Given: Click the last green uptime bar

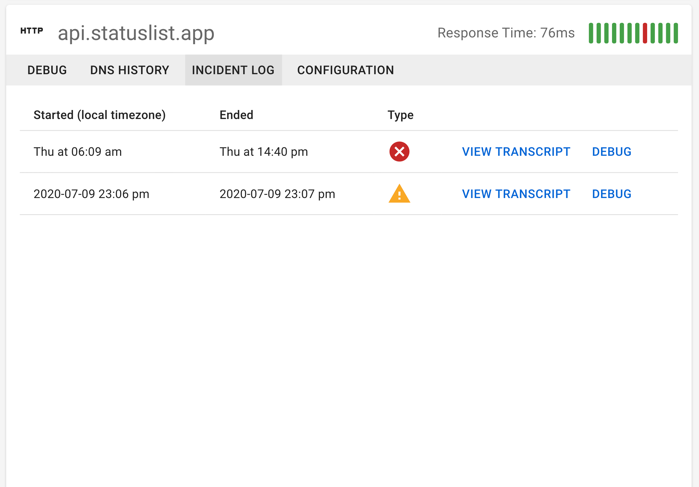Looking at the screenshot, I should click(x=676, y=33).
